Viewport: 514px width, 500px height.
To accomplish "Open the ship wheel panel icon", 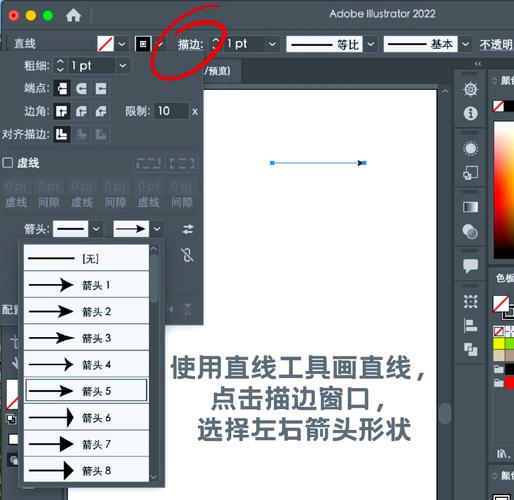I will tap(471, 89).
